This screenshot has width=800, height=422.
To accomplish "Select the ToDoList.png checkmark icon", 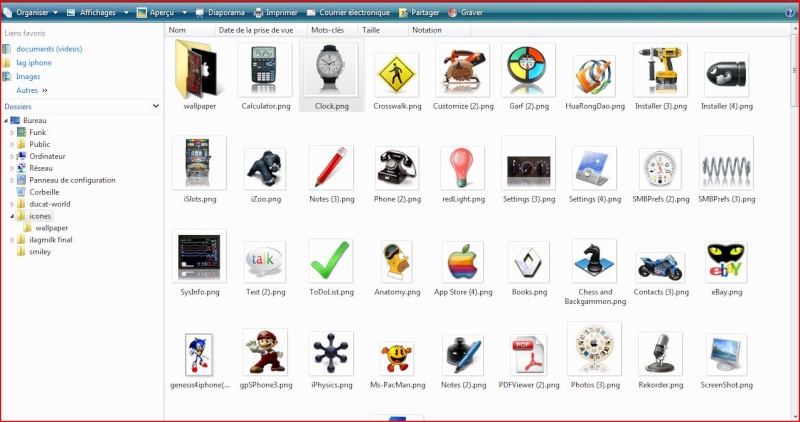I will tap(331, 261).
